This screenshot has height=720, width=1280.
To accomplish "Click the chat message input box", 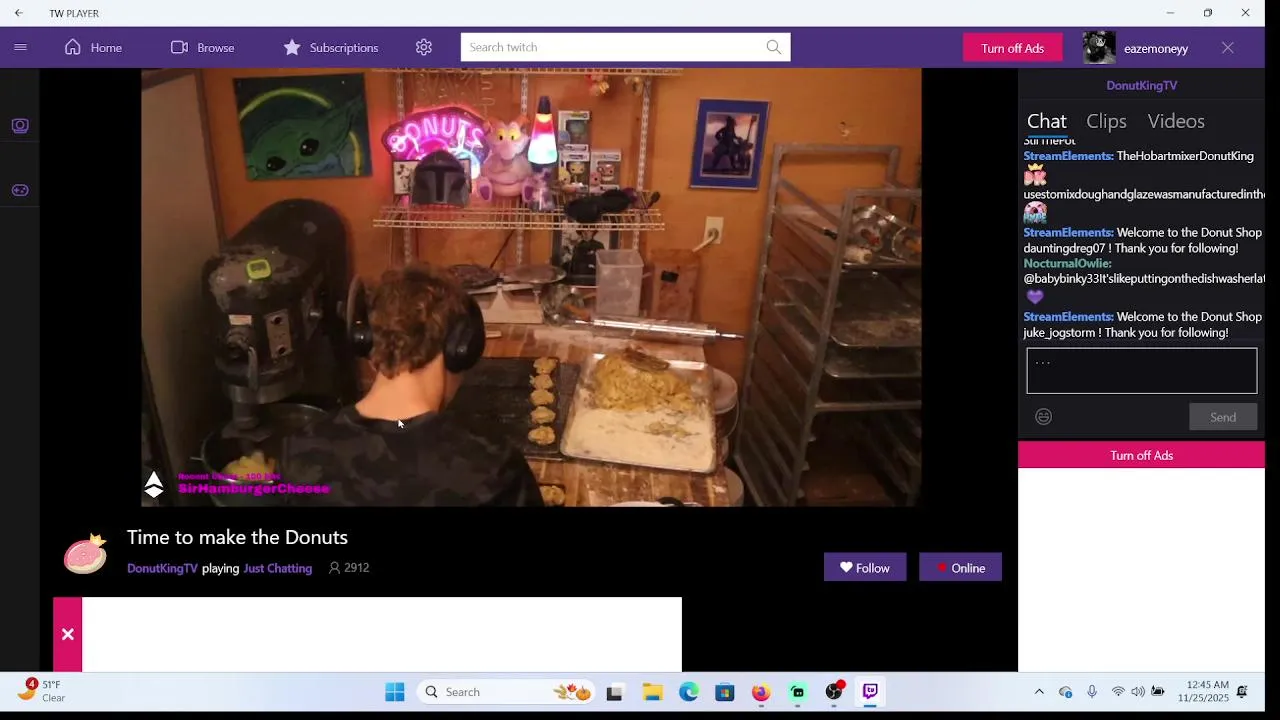I will tap(1141, 371).
